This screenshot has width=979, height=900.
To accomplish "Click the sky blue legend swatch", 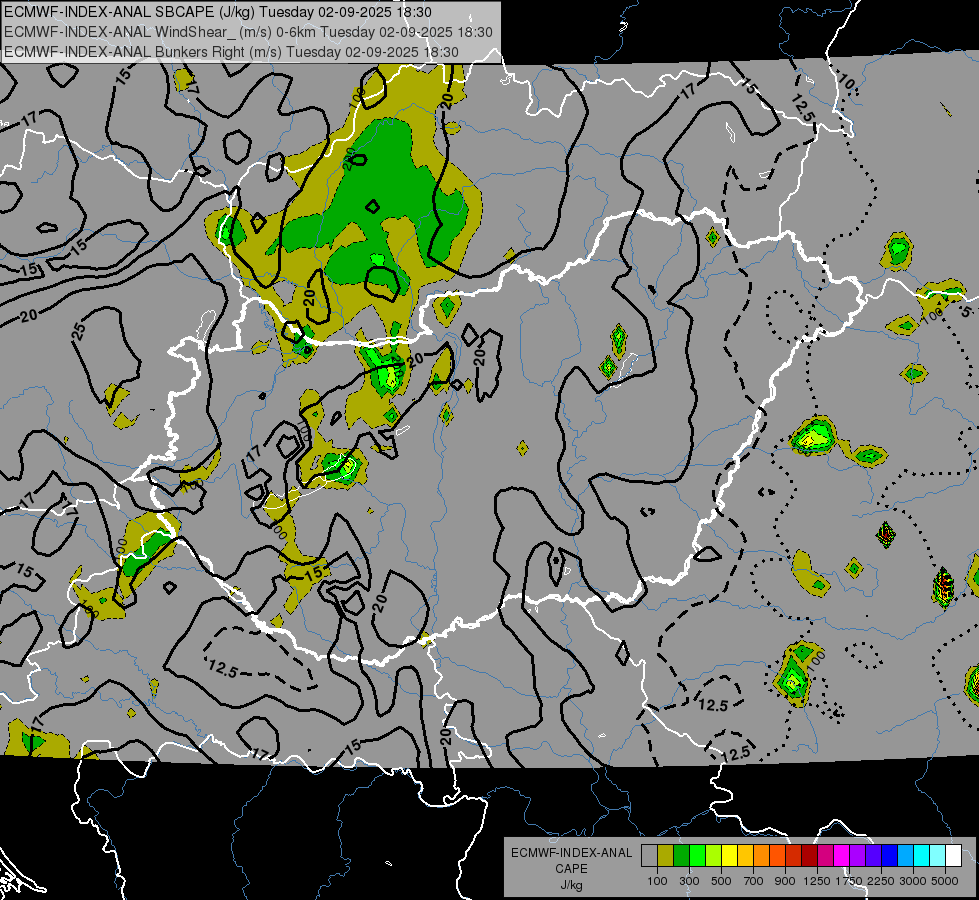I will pos(906,855).
